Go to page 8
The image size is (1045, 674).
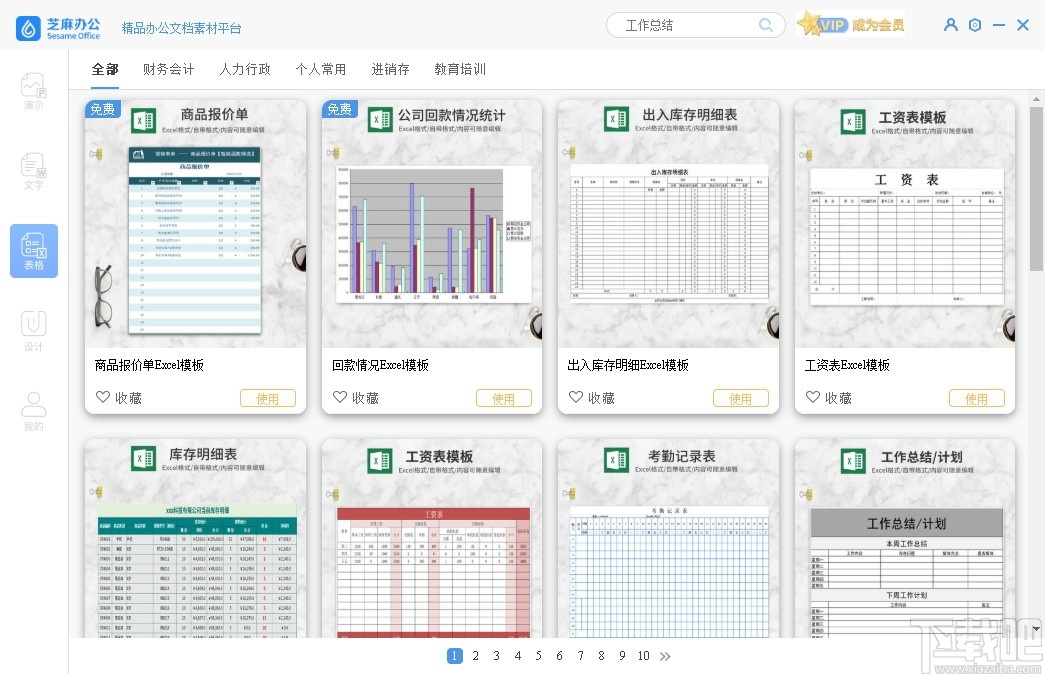(x=601, y=656)
